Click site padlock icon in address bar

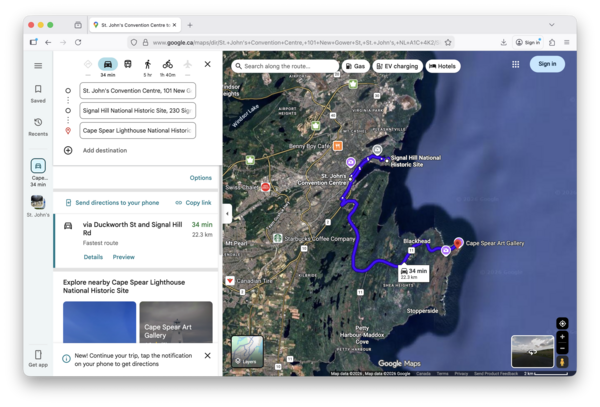pyautogui.click(x=145, y=42)
